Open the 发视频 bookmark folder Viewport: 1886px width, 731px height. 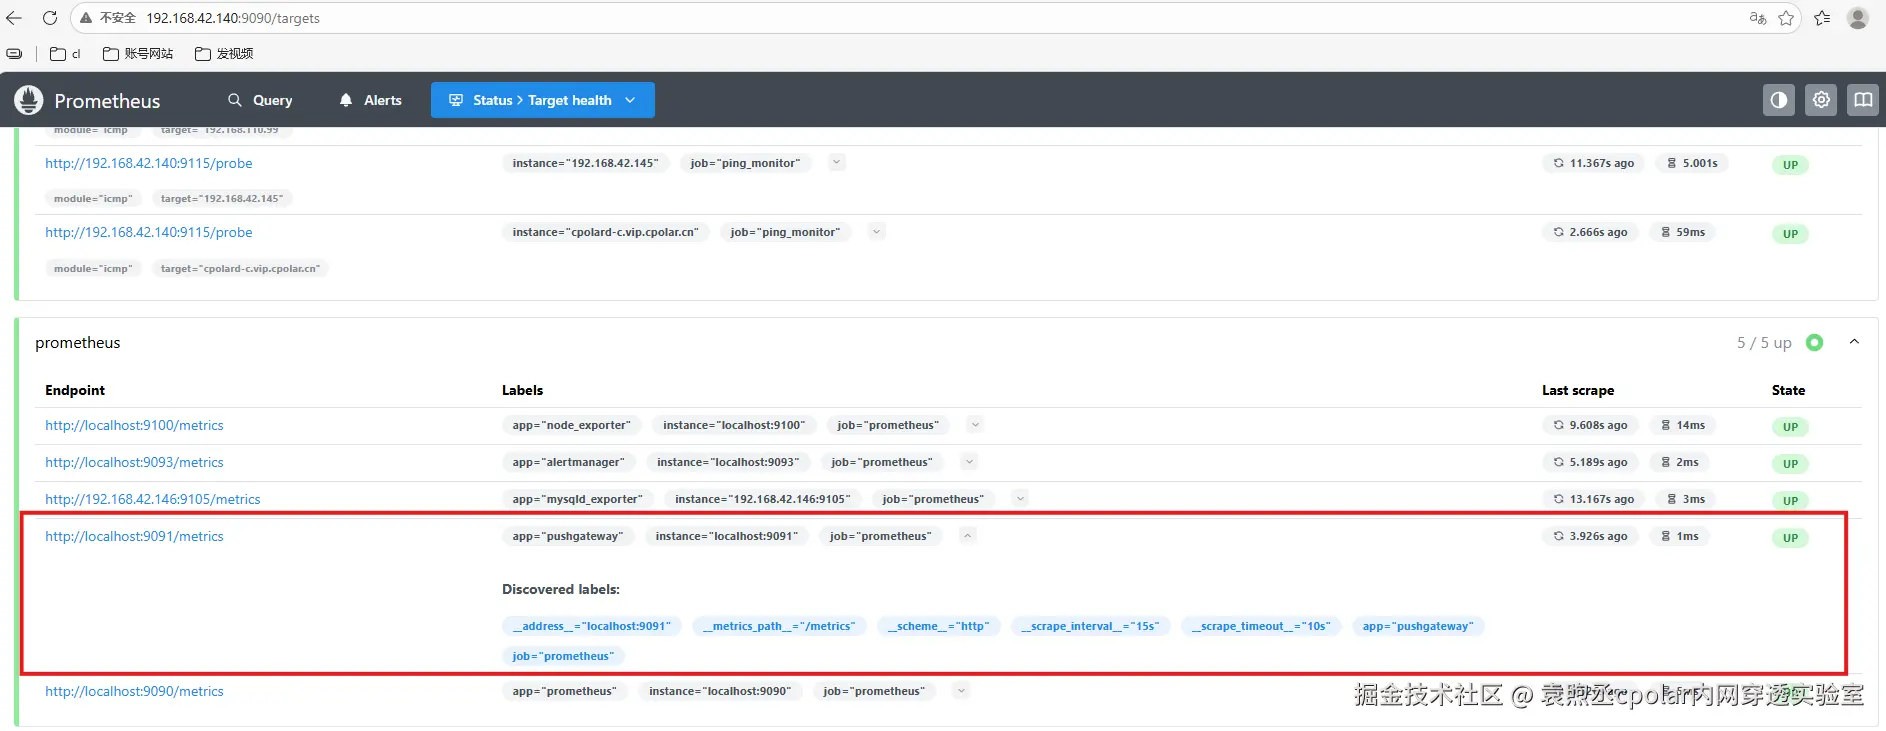point(224,54)
